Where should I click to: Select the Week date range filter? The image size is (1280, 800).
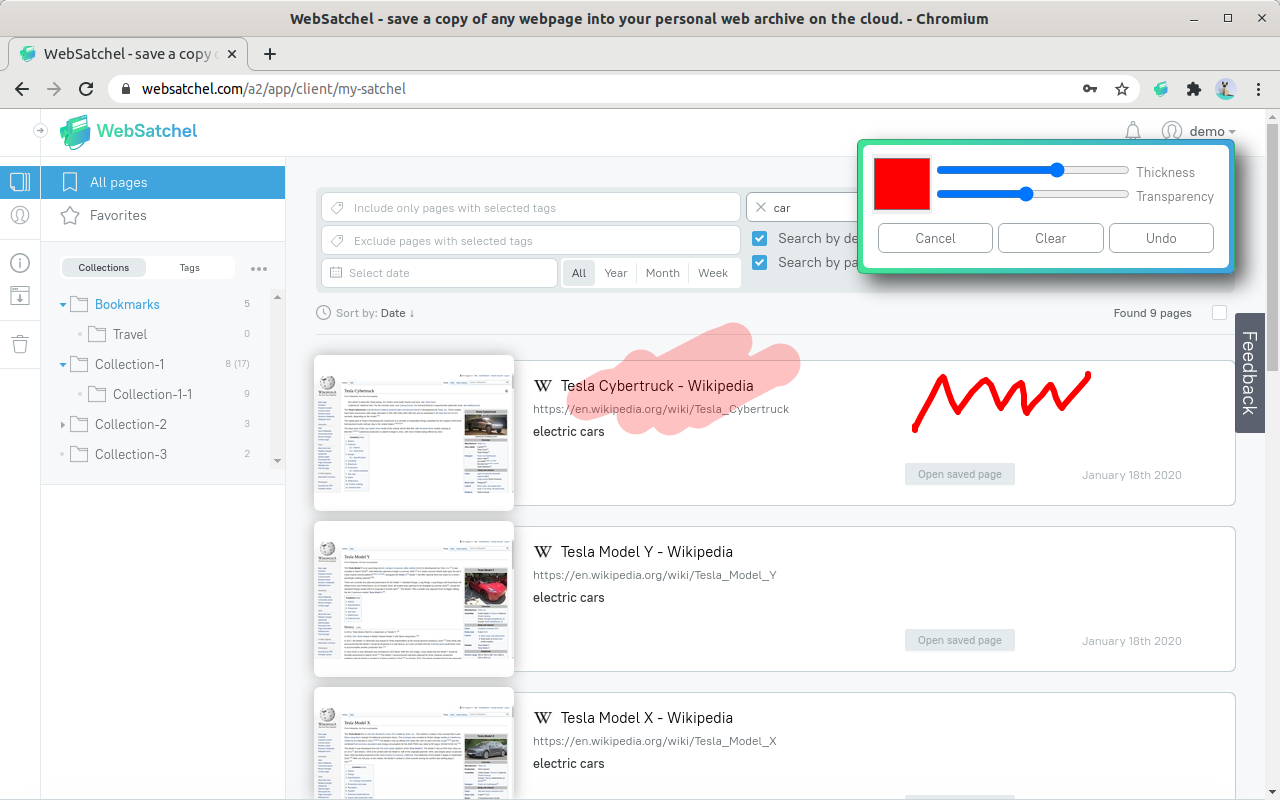713,273
